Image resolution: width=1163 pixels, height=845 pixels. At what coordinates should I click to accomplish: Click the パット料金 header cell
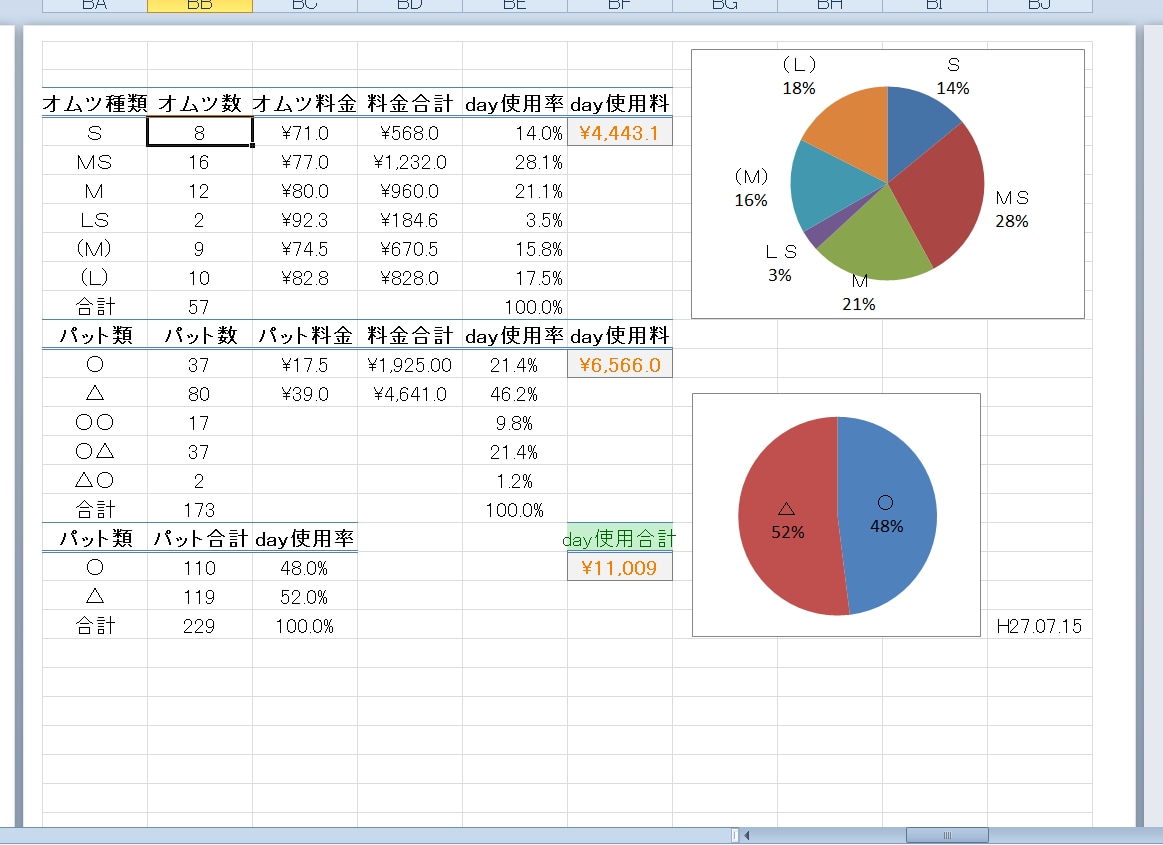pos(305,335)
